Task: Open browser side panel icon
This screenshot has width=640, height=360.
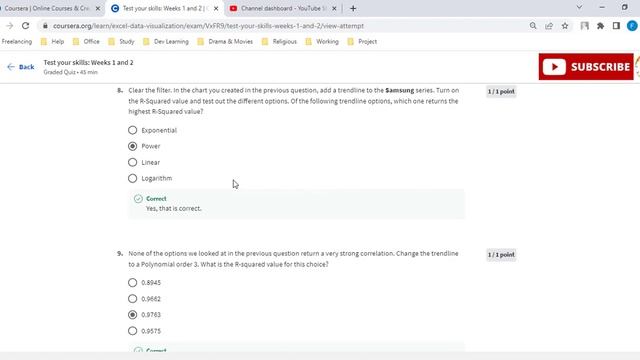Action: [x=616, y=26]
